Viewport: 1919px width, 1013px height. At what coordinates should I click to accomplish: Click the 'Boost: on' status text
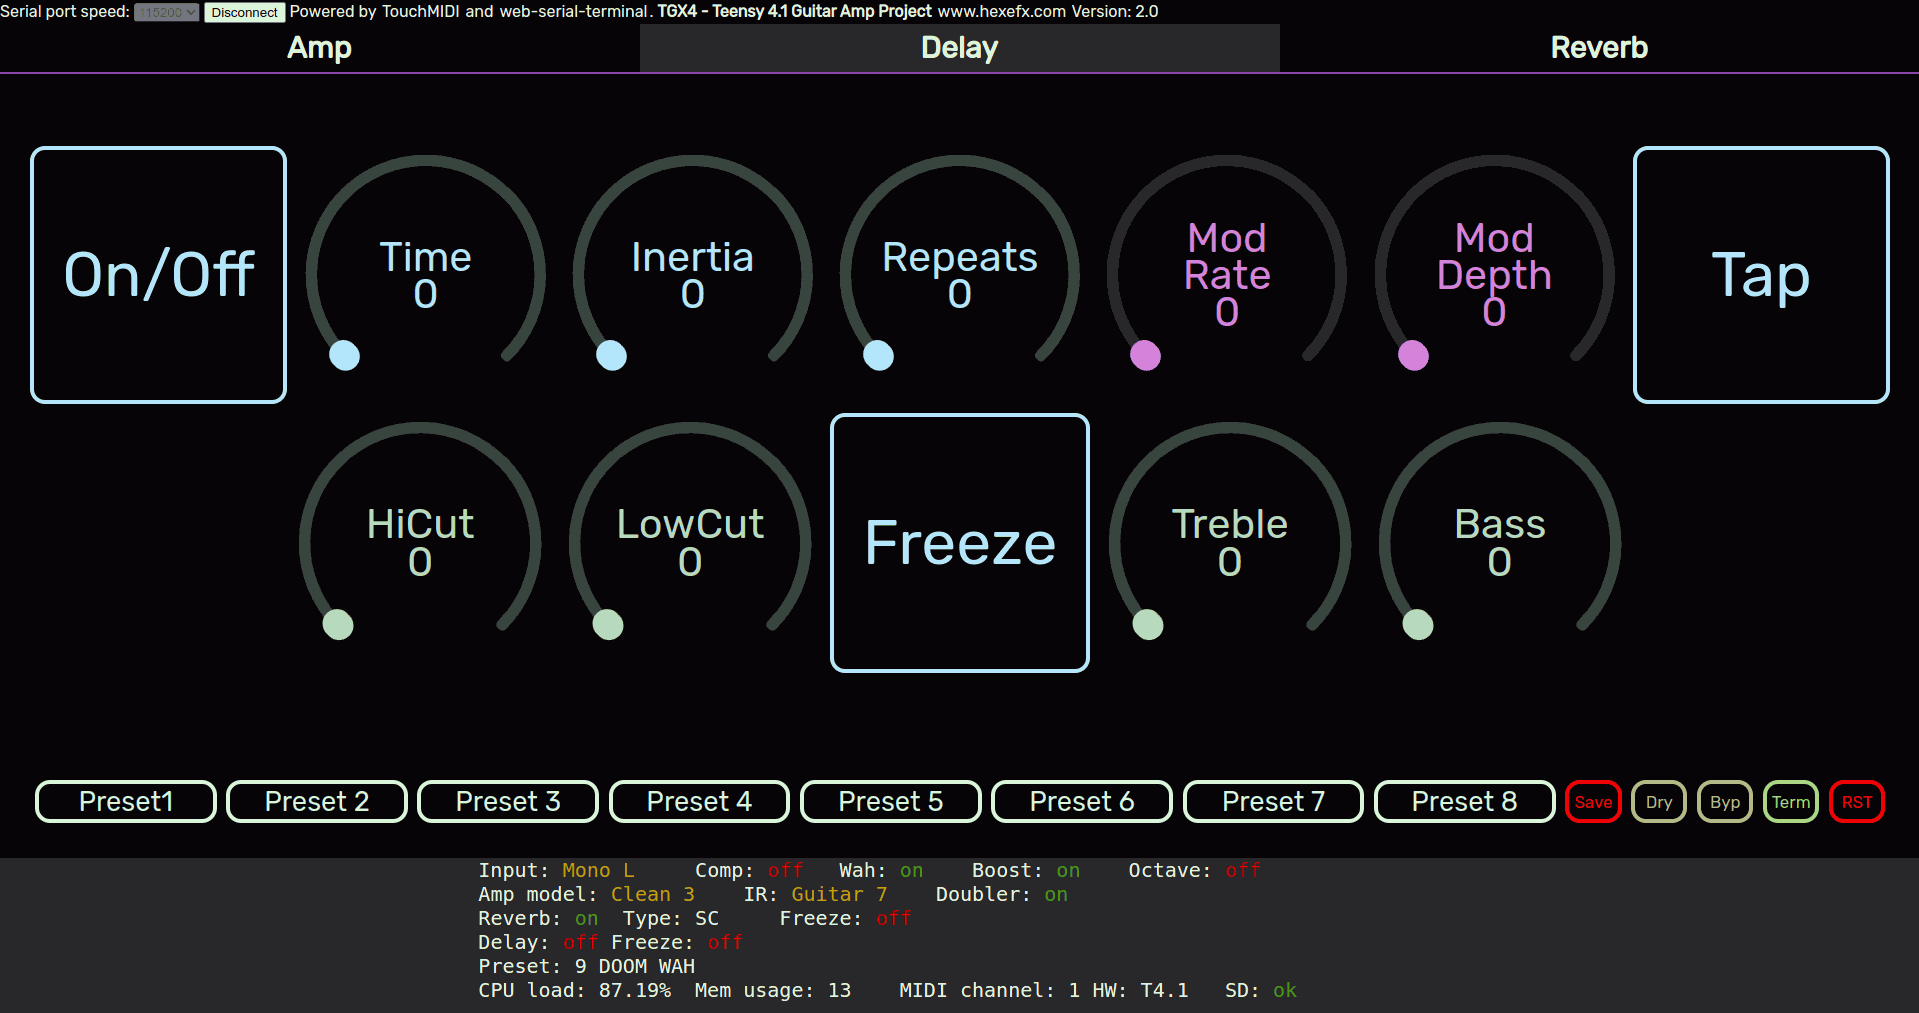[x=1026, y=870]
